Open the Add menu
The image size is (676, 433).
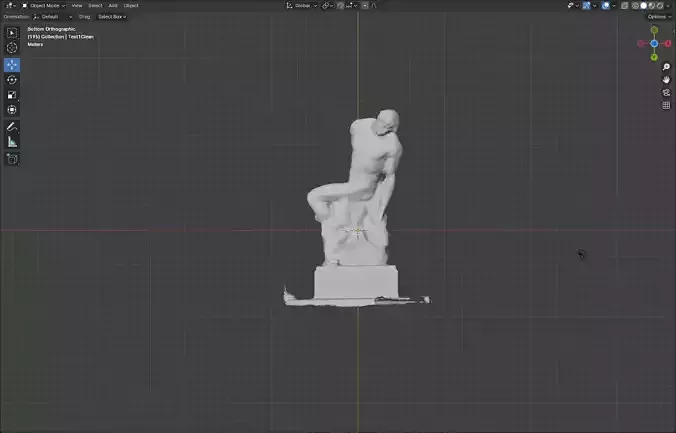(113, 6)
